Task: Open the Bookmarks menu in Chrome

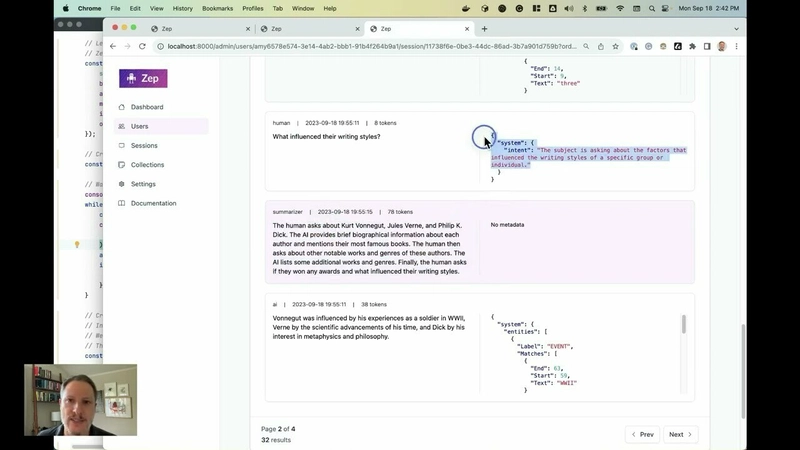Action: [x=217, y=8]
